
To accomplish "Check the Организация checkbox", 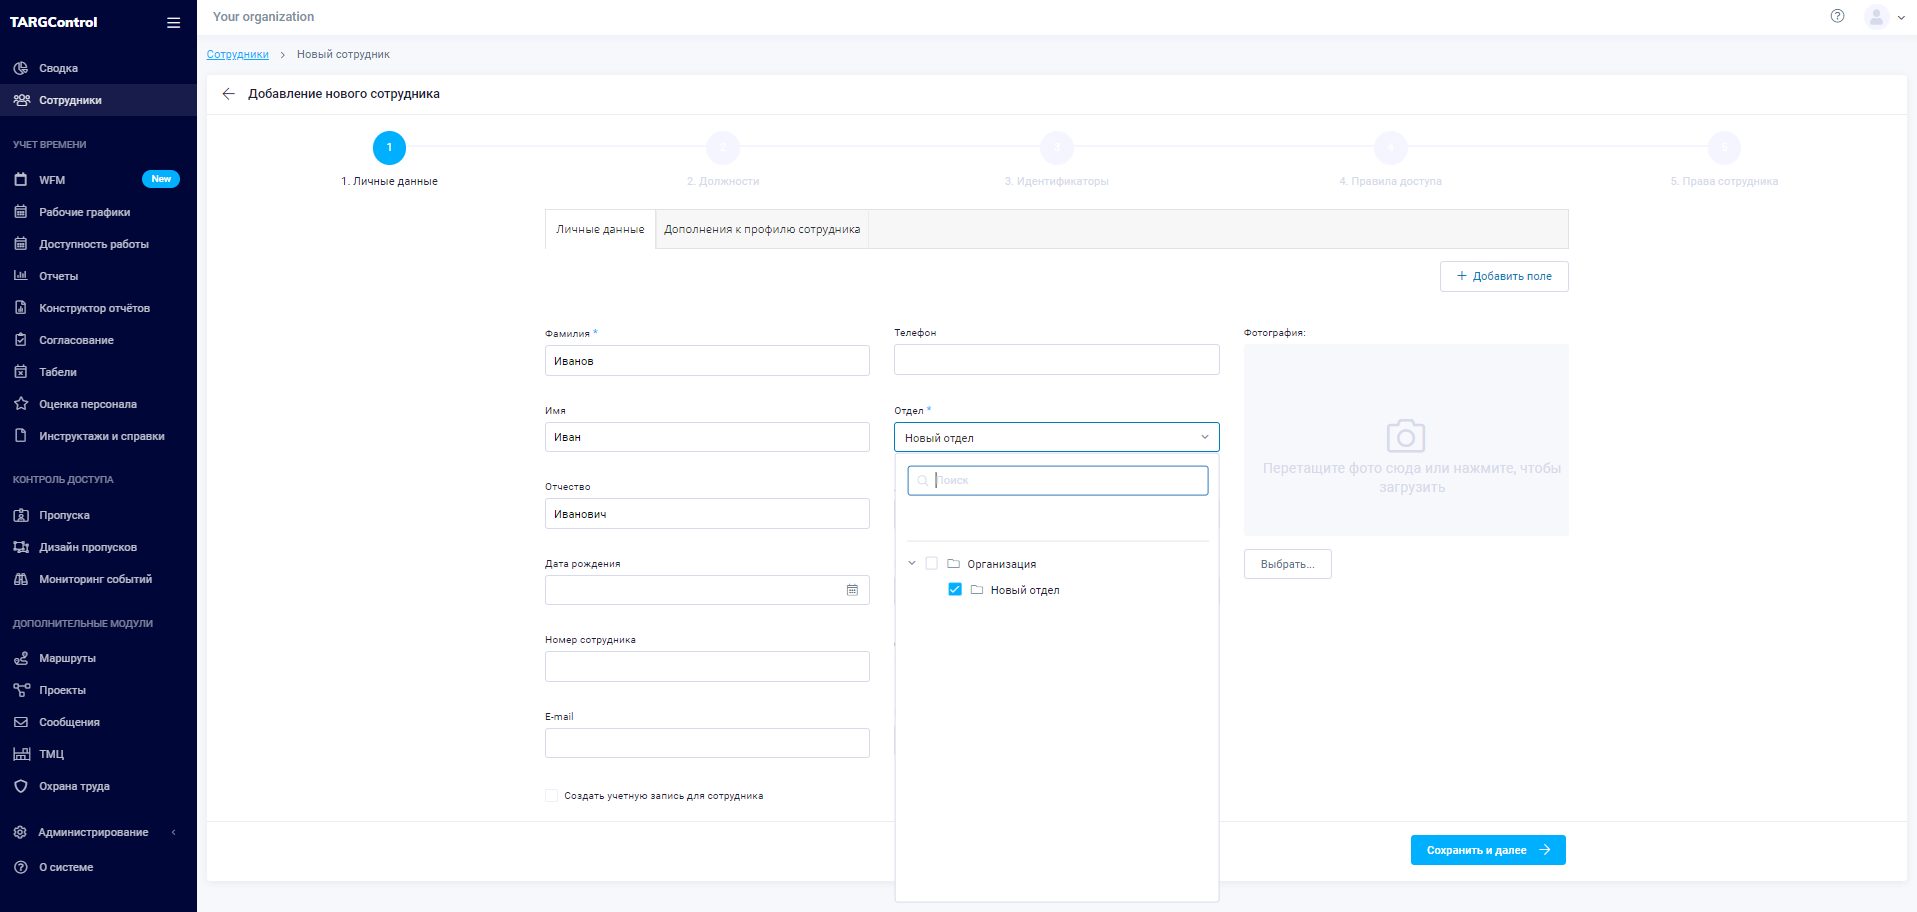I will tap(931, 564).
